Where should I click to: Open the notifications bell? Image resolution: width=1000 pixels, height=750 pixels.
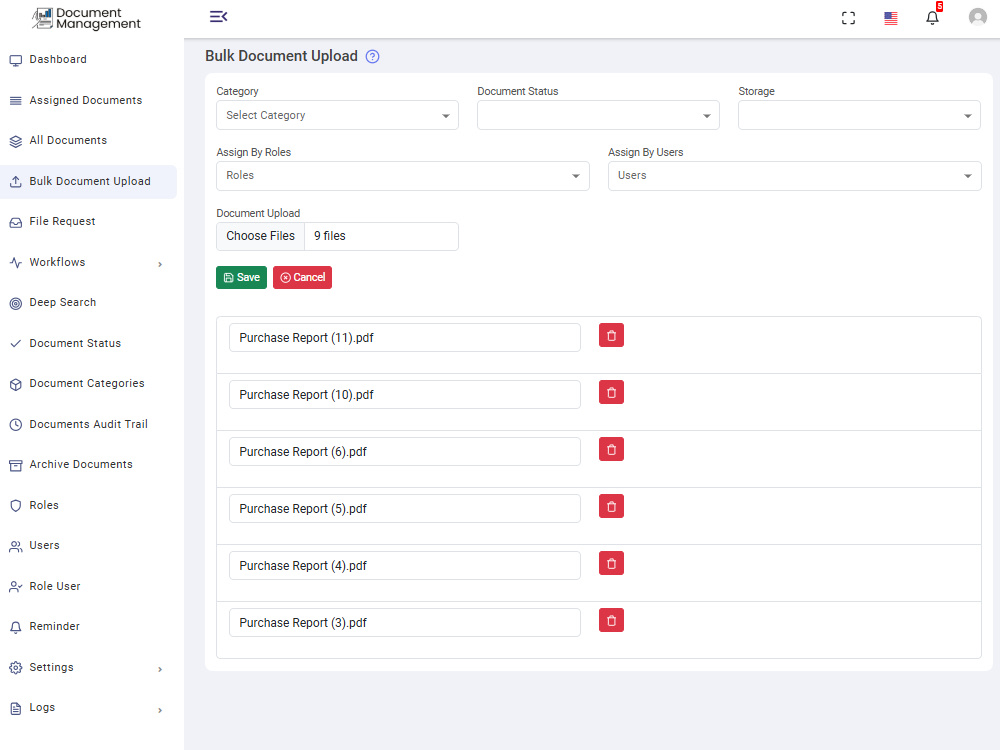pos(932,17)
